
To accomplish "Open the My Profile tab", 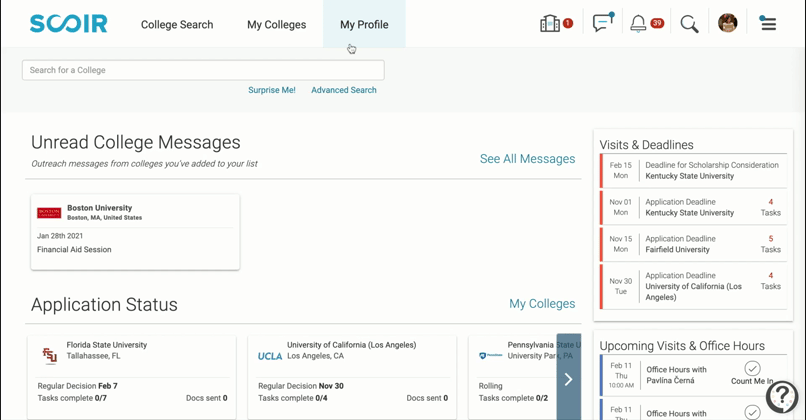I will 364,24.
